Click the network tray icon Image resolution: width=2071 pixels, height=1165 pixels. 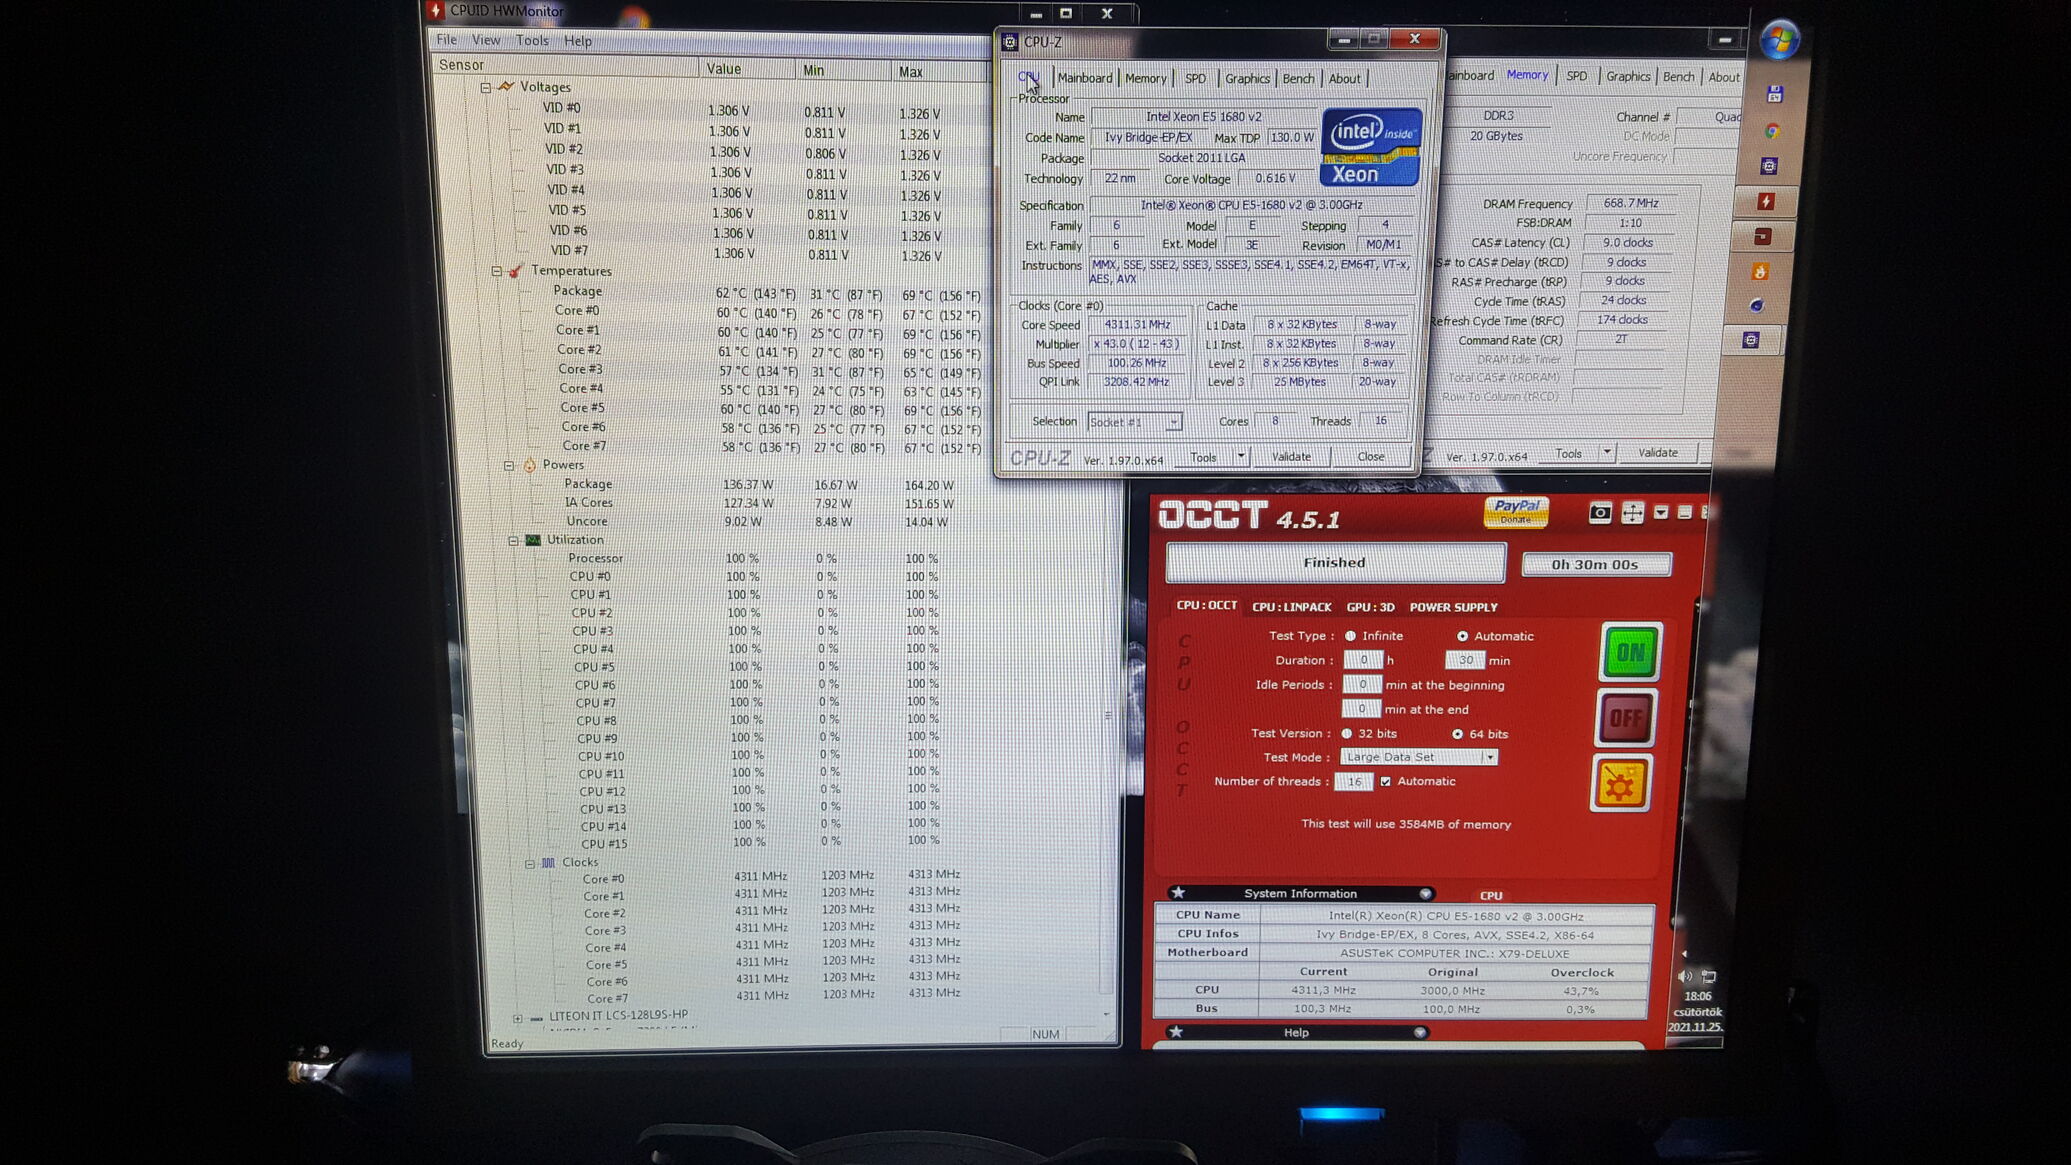1709,976
